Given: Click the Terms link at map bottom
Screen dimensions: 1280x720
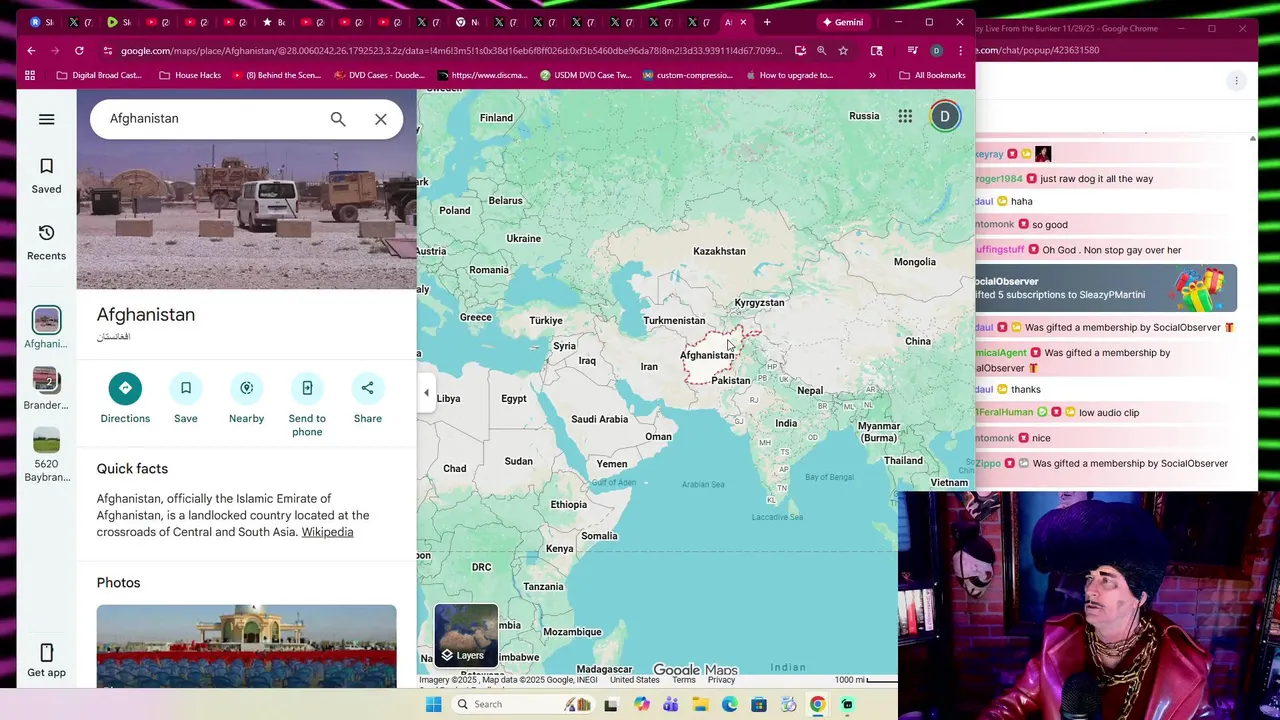Looking at the screenshot, I should point(684,680).
